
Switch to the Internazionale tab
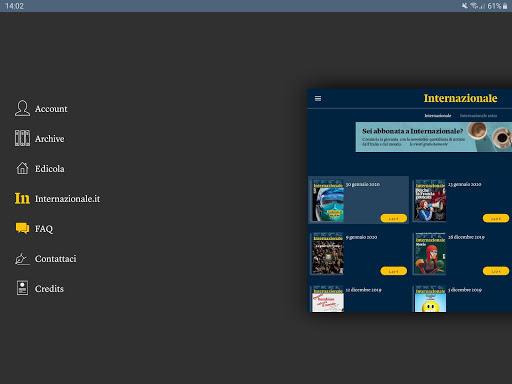[438, 116]
